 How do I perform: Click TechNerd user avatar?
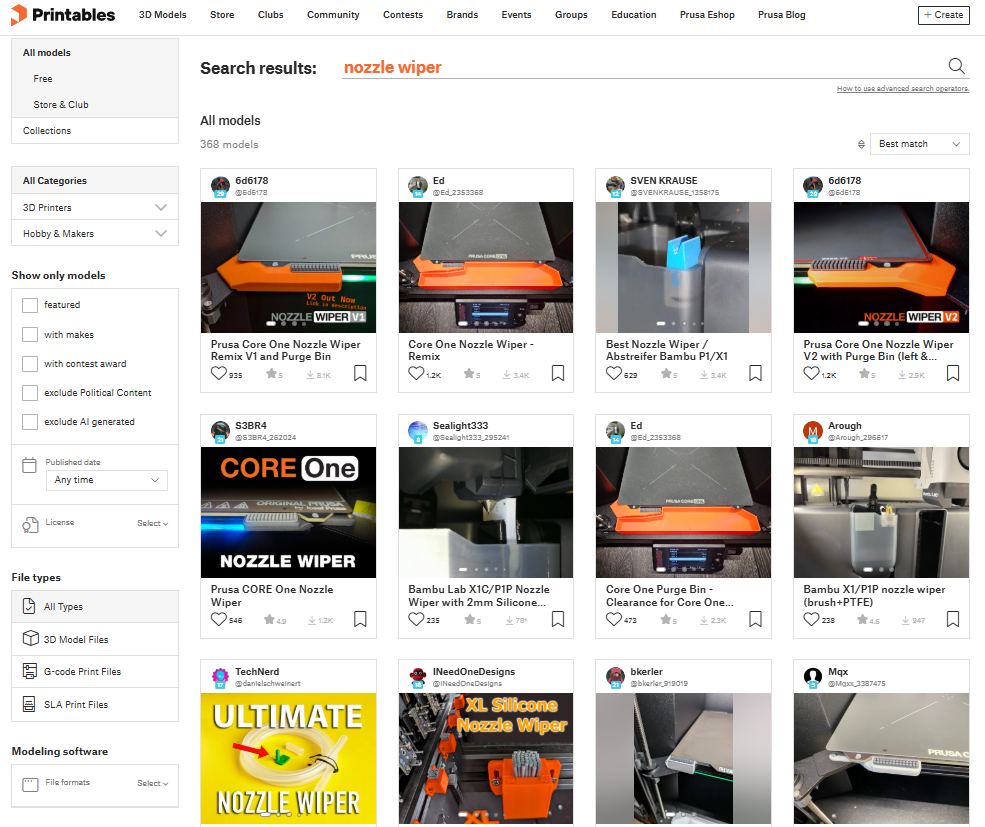[220, 677]
